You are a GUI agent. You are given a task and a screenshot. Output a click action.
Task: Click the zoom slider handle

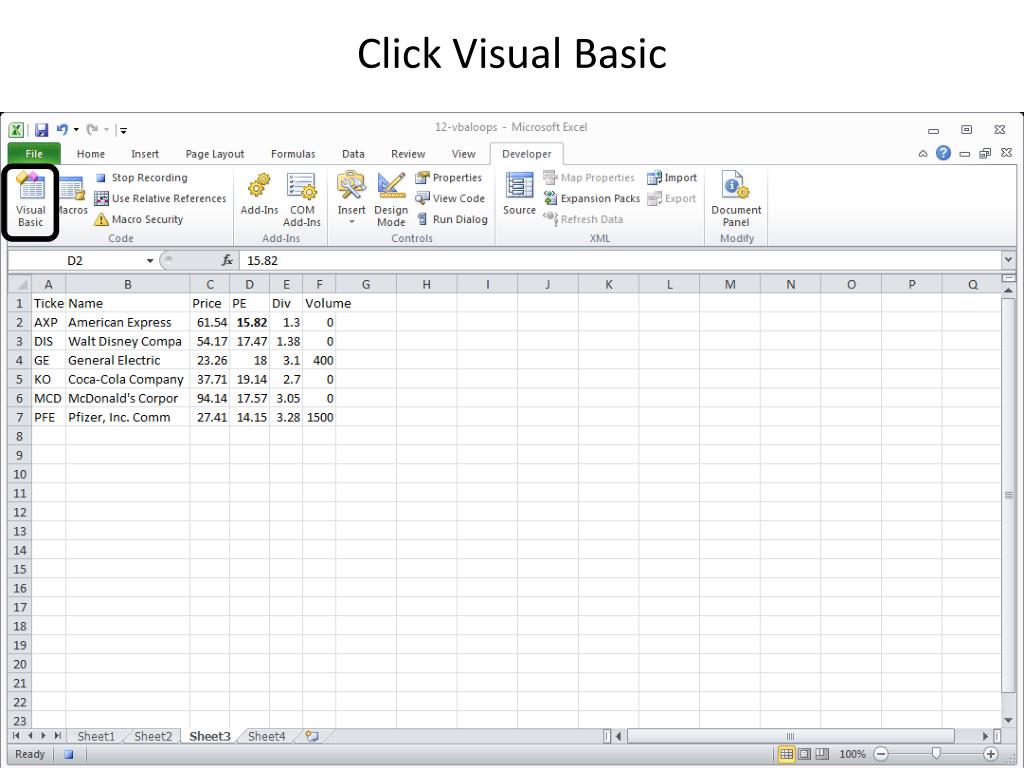tap(936, 754)
